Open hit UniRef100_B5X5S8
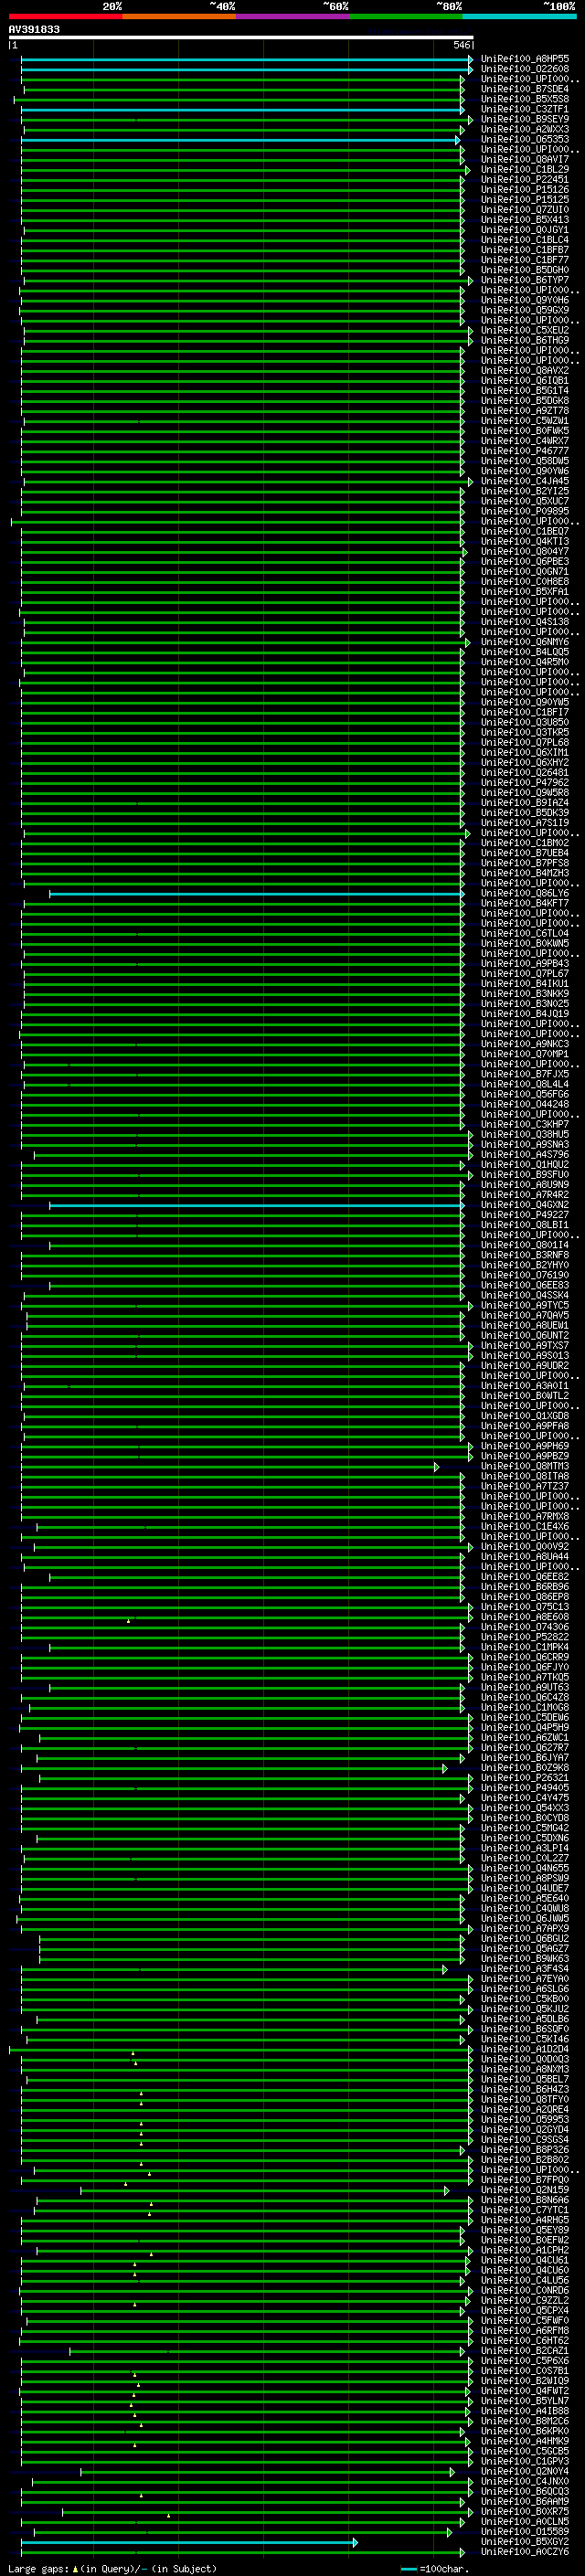The width and height of the screenshot is (585, 2576). click(525, 99)
